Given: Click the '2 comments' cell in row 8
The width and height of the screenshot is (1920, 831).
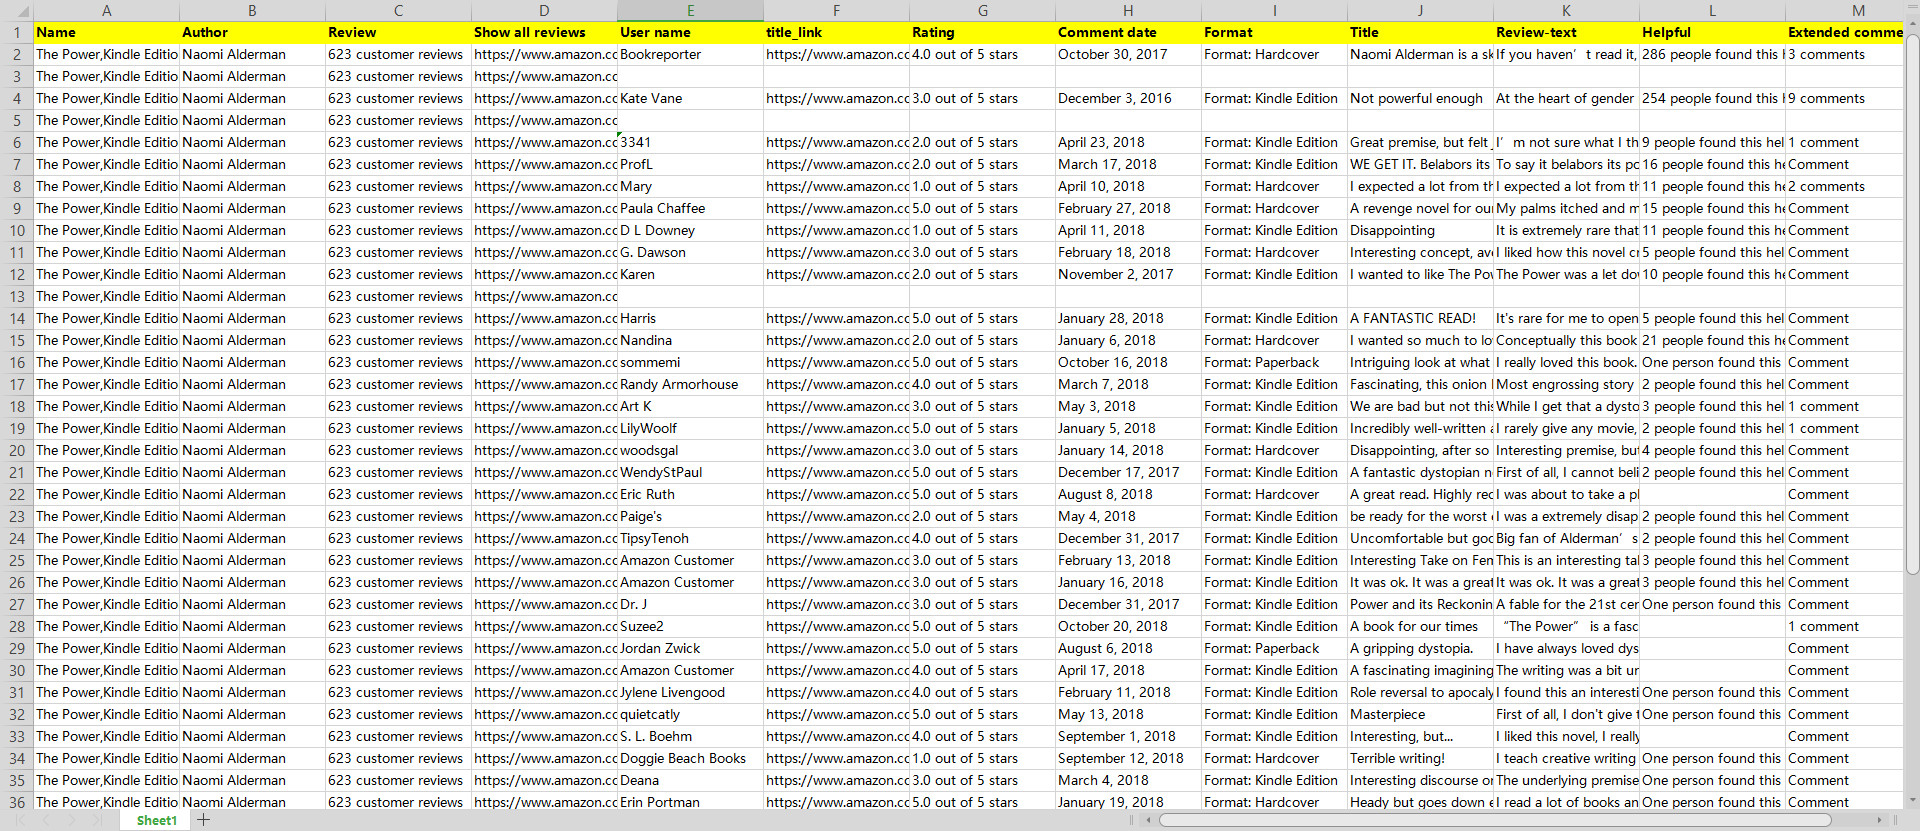Looking at the screenshot, I should [1845, 186].
